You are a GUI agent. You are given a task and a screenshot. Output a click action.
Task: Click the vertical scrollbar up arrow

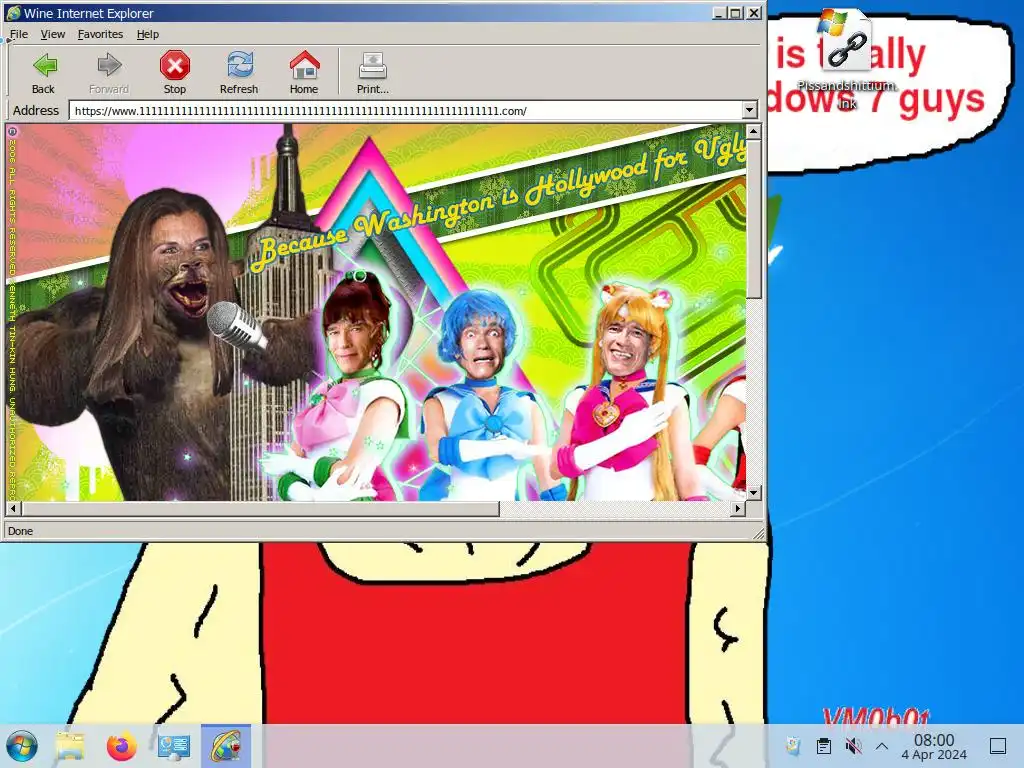click(x=754, y=132)
